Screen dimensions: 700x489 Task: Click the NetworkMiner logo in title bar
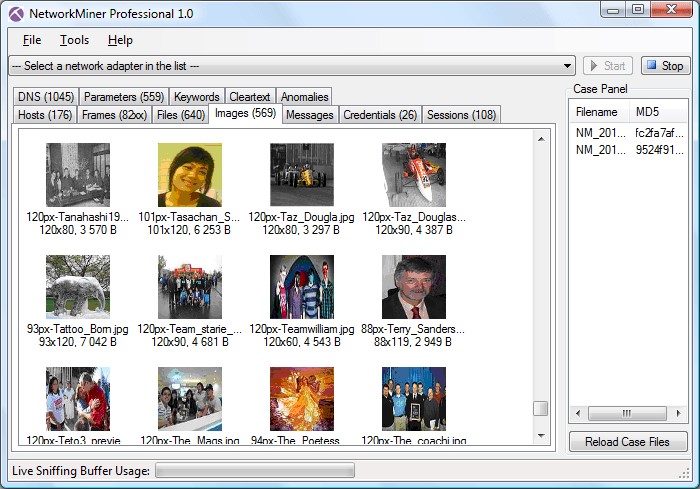(15, 14)
